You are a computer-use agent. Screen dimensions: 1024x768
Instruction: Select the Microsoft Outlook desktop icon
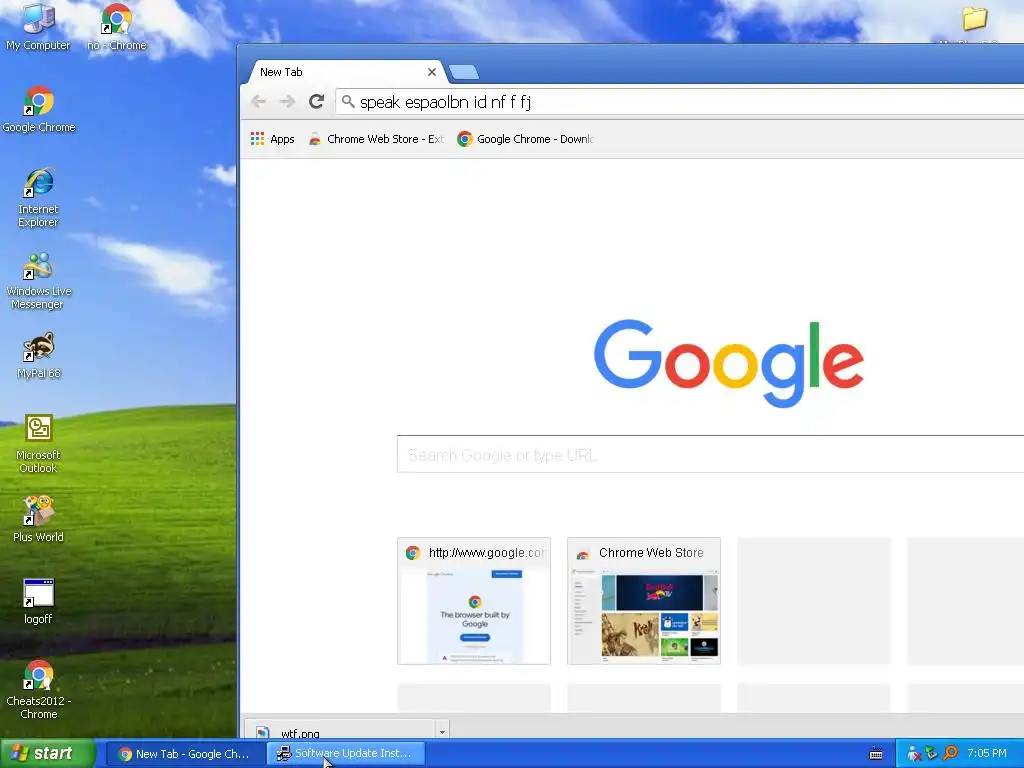[x=39, y=443]
